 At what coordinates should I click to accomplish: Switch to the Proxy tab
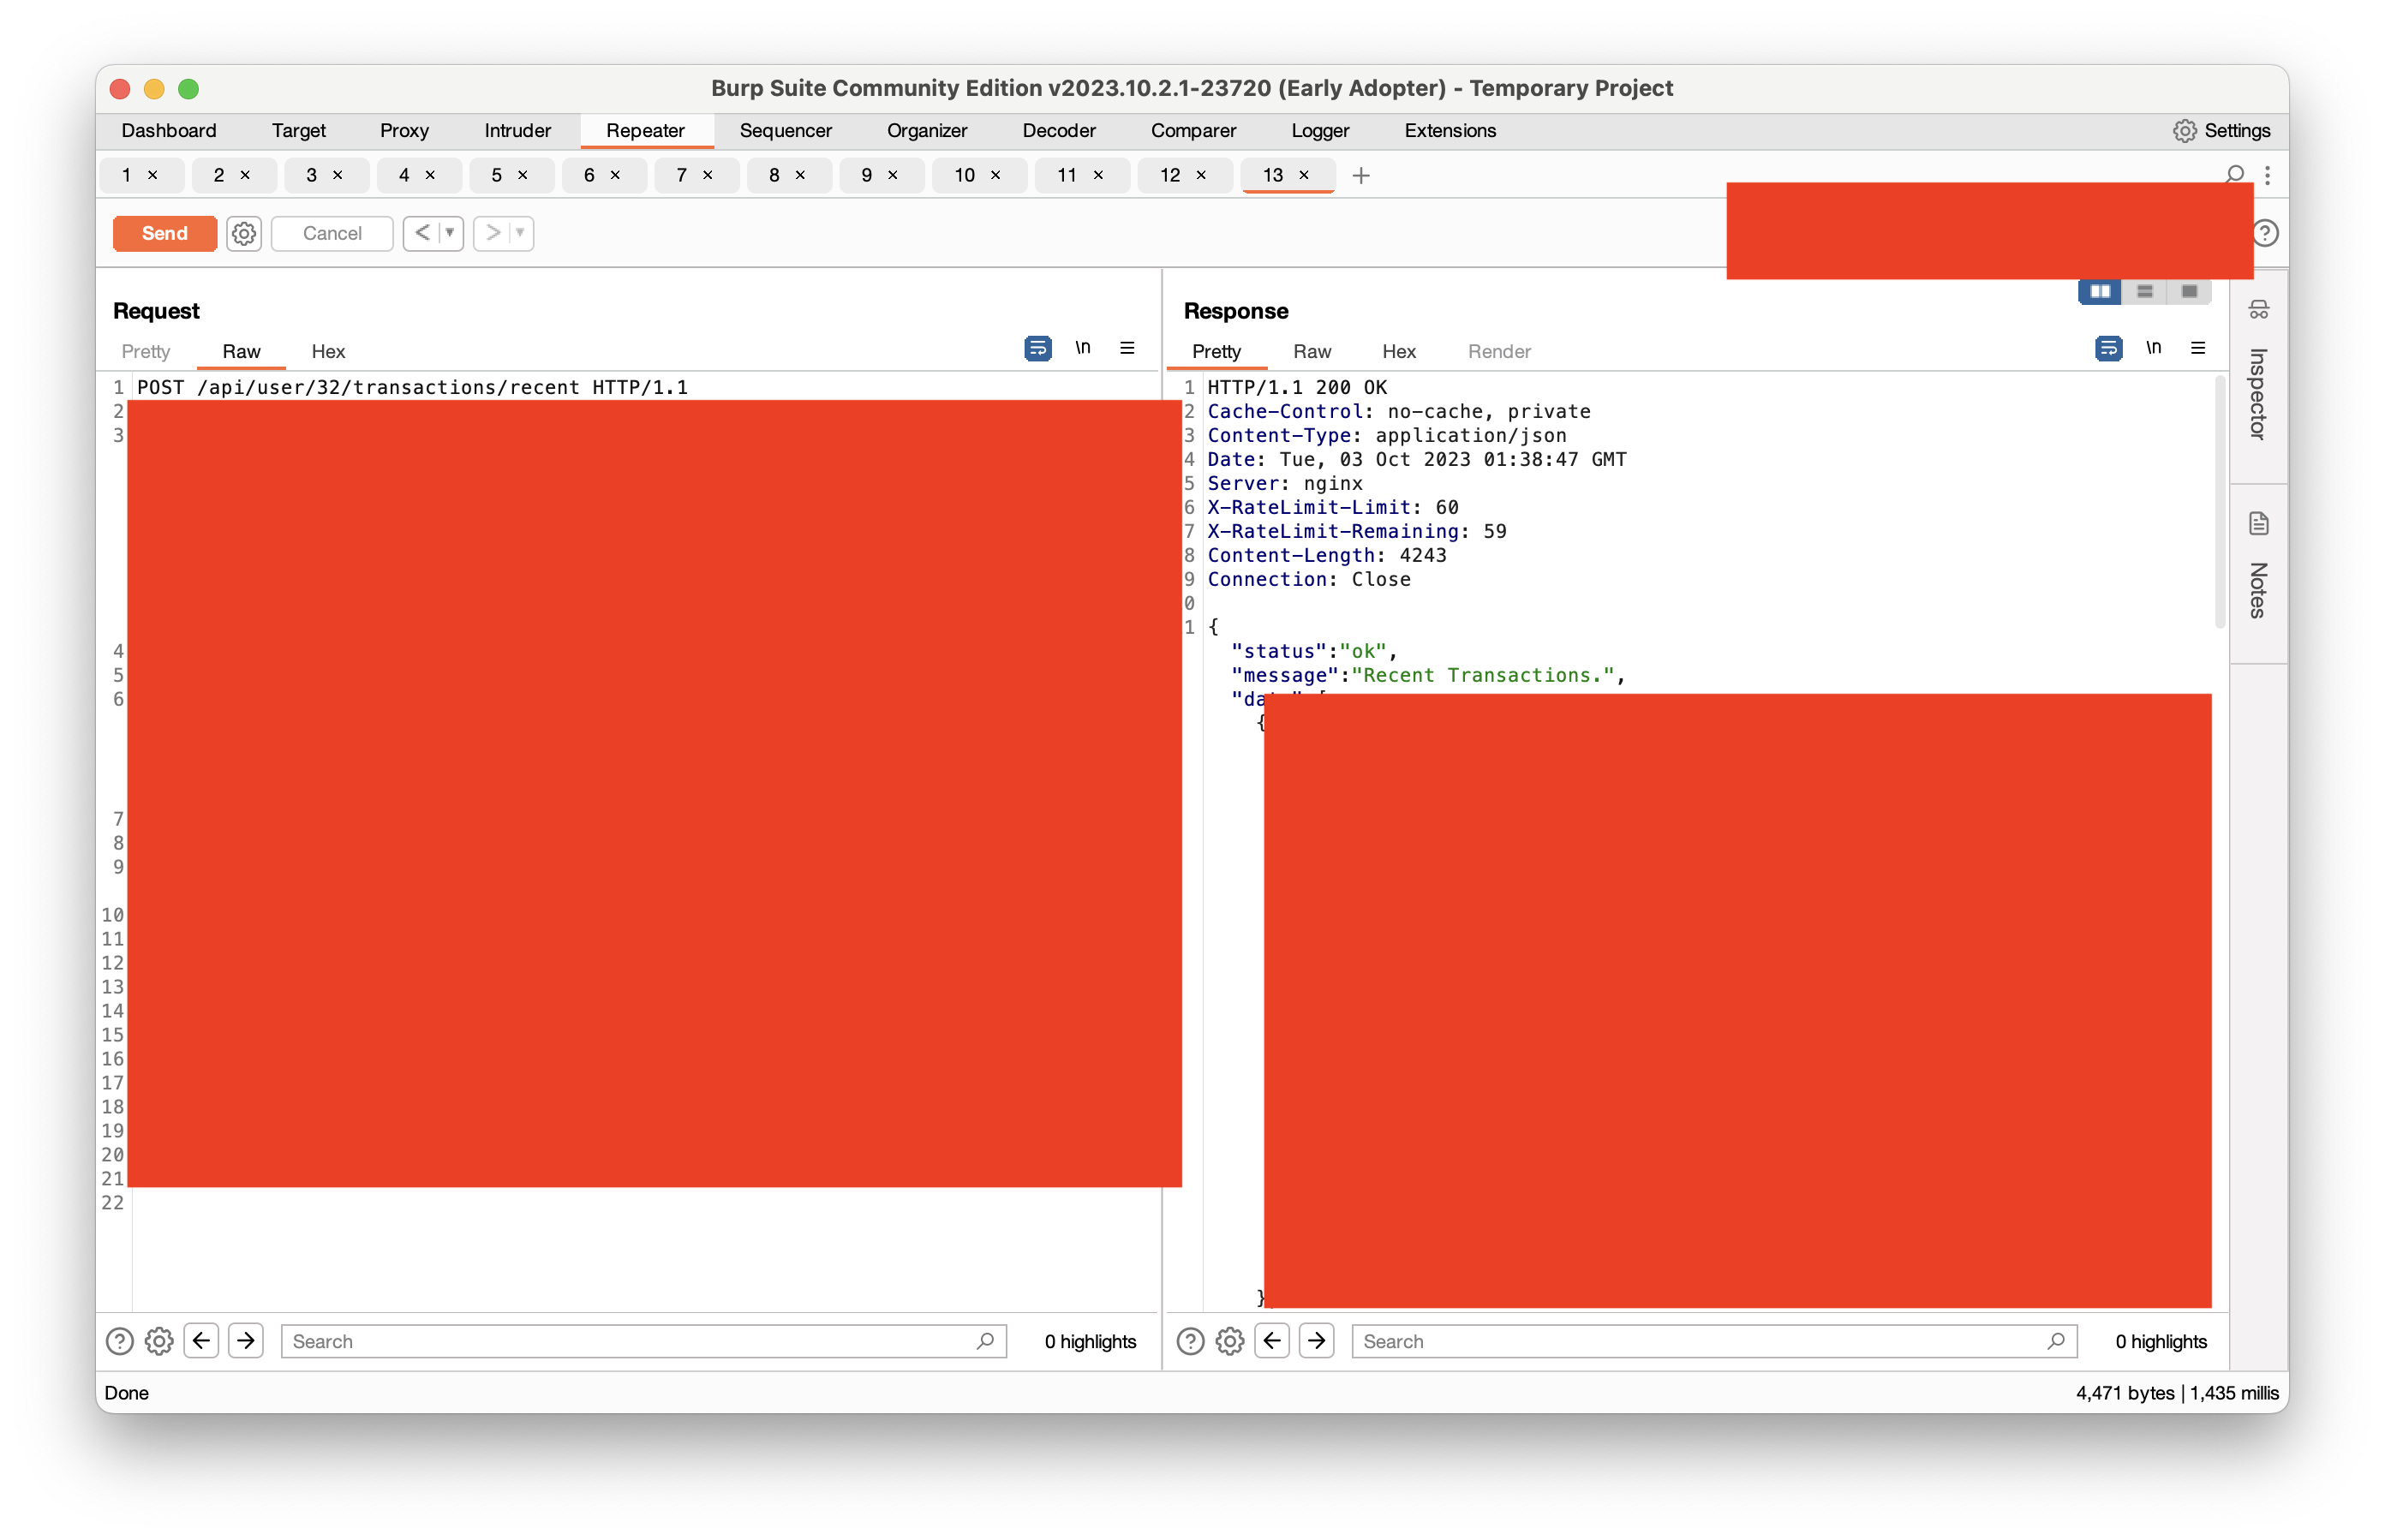[x=404, y=130]
